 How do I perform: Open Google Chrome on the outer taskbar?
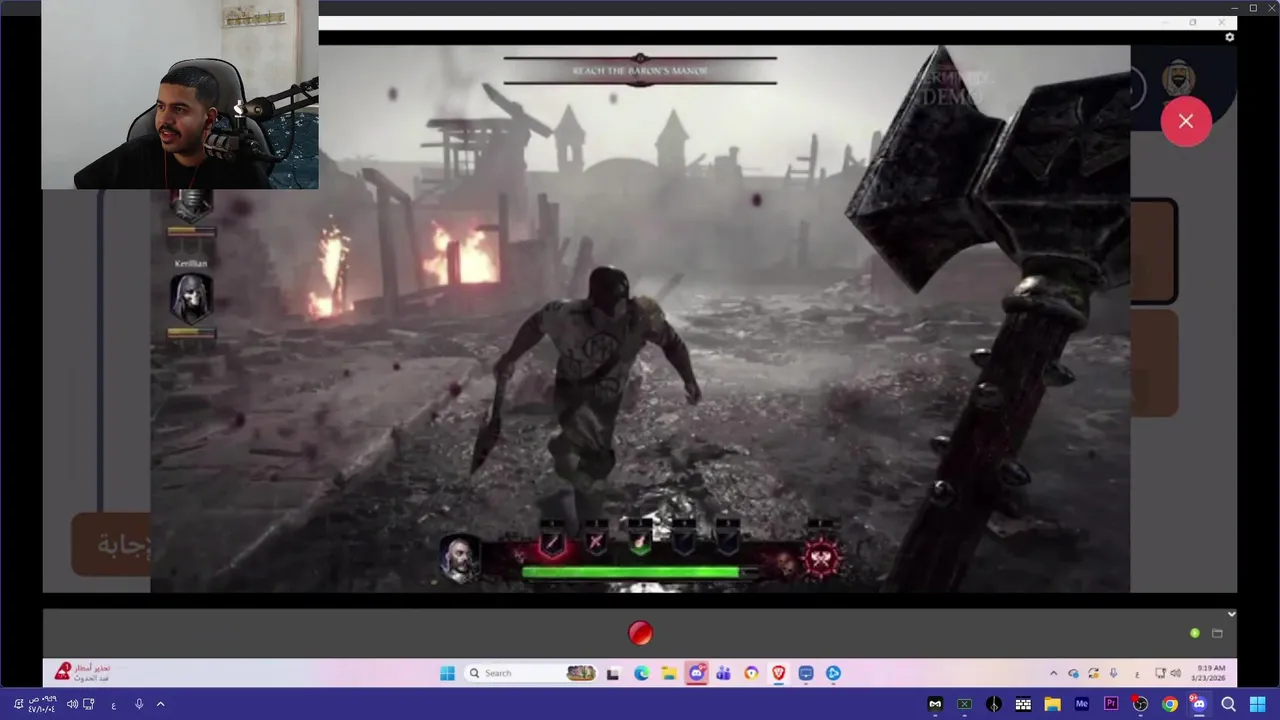(x=1169, y=704)
